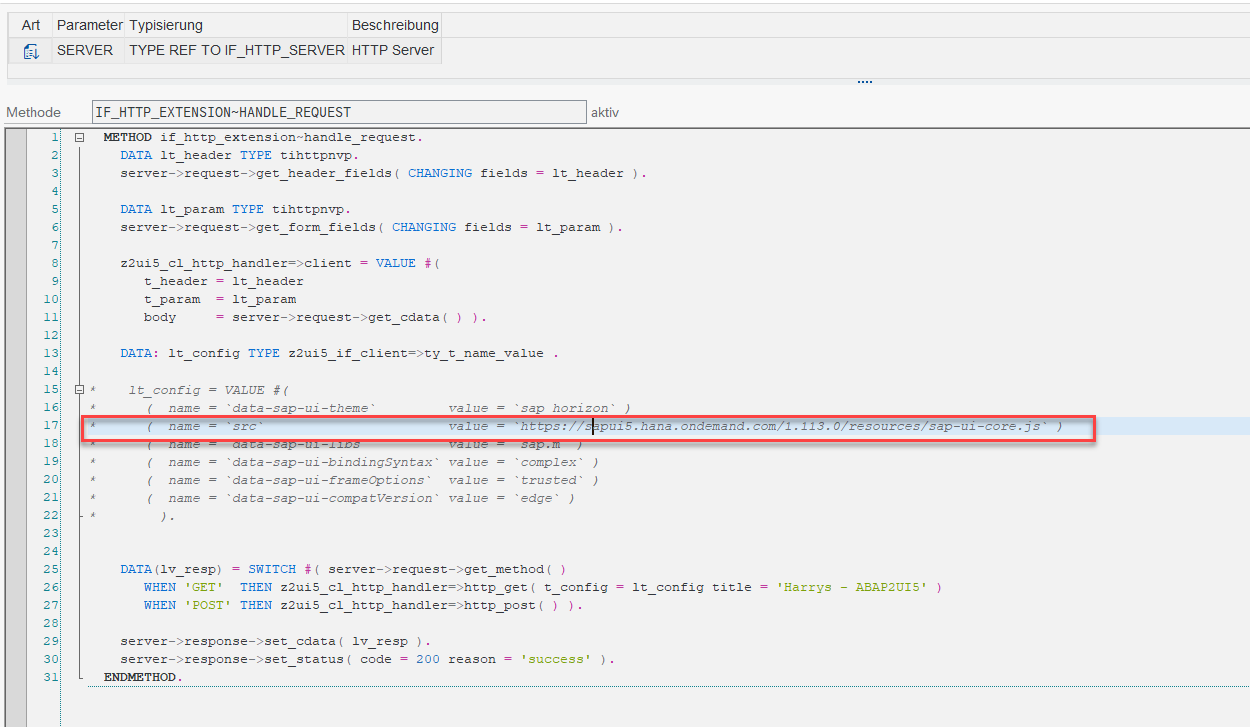The width and height of the screenshot is (1250, 727).
Task: Click the Typisierung column header
Action: [x=166, y=25]
